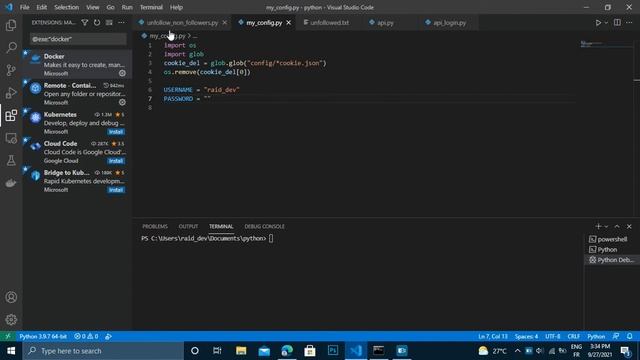Split the editor right
The height and width of the screenshot is (360, 640).
[617, 22]
